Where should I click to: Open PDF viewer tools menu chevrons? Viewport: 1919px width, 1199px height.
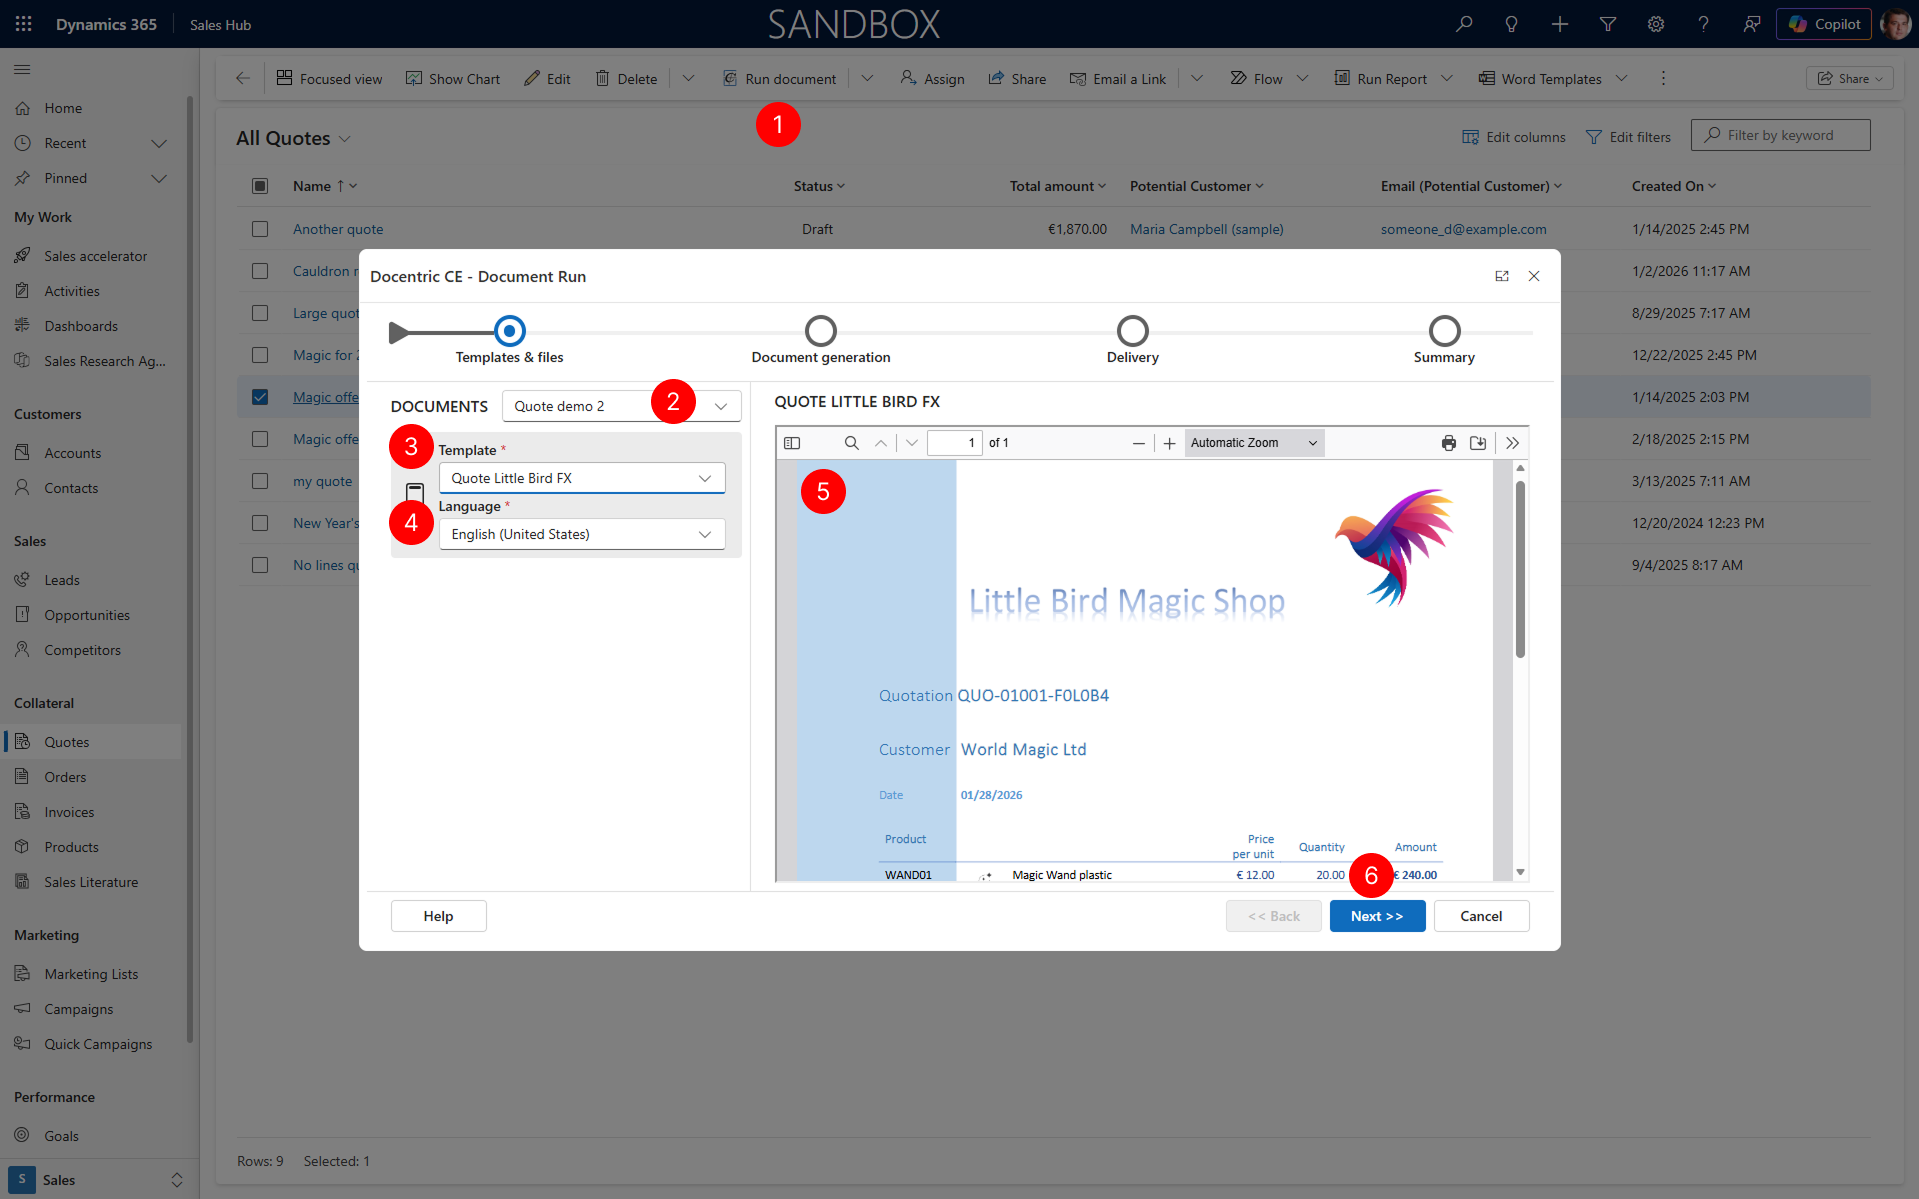click(1513, 443)
